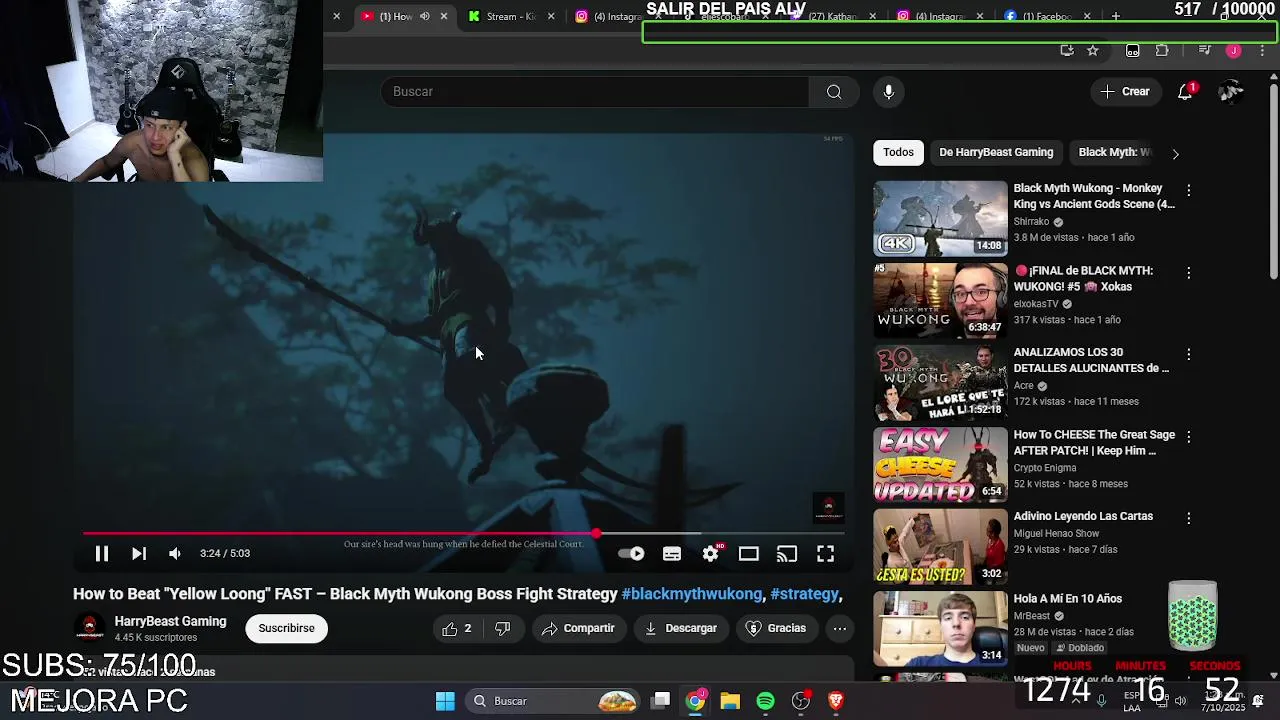Open options for ANALIZAMOS video
Image resolution: width=1280 pixels, height=720 pixels.
pos(1188,354)
